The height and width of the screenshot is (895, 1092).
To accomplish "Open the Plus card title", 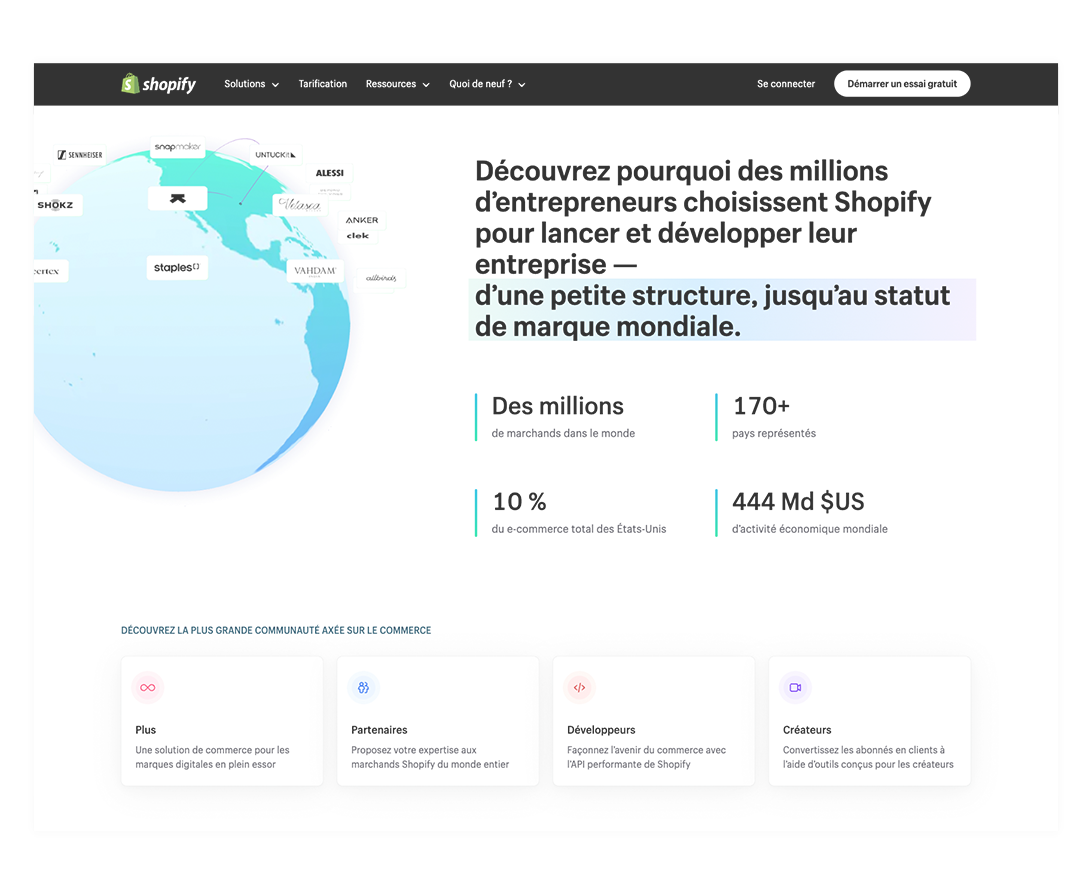I will (x=146, y=730).
